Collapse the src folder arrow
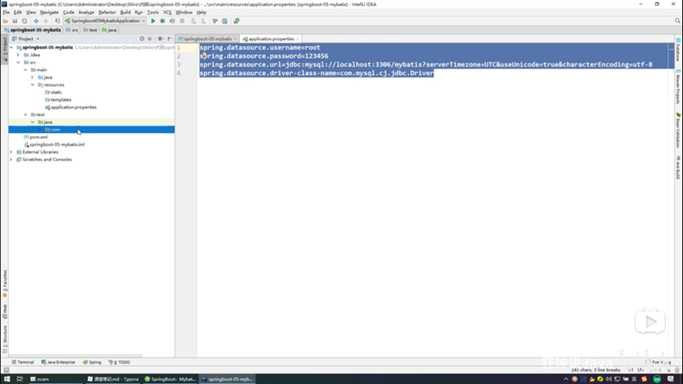The width and height of the screenshot is (683, 384). coord(19,62)
